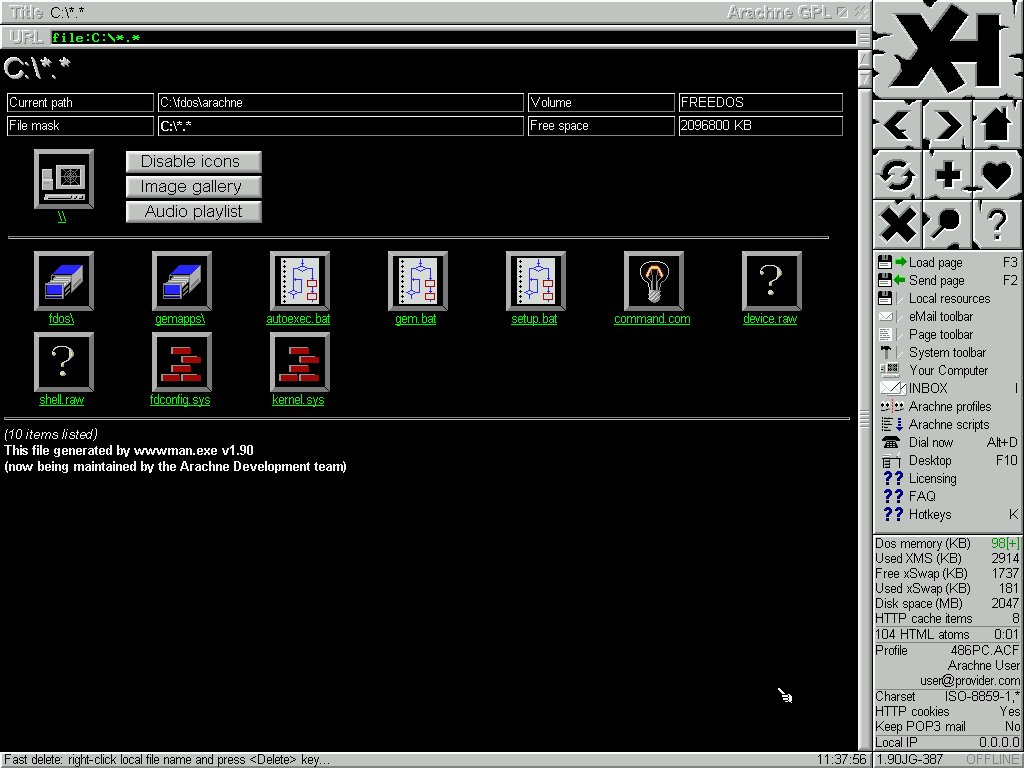
Task: Open the Image gallery button
Action: (193, 187)
